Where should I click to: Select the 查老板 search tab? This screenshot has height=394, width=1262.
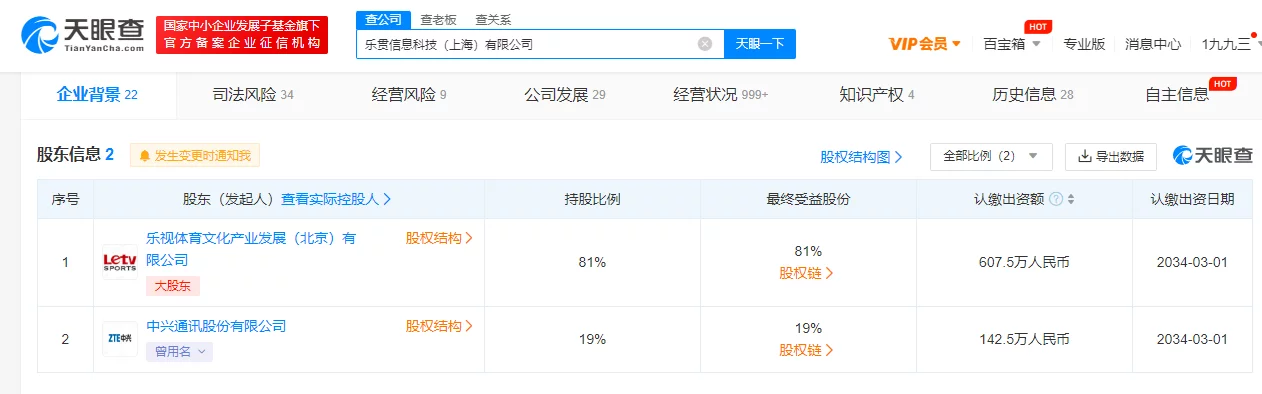(x=440, y=19)
